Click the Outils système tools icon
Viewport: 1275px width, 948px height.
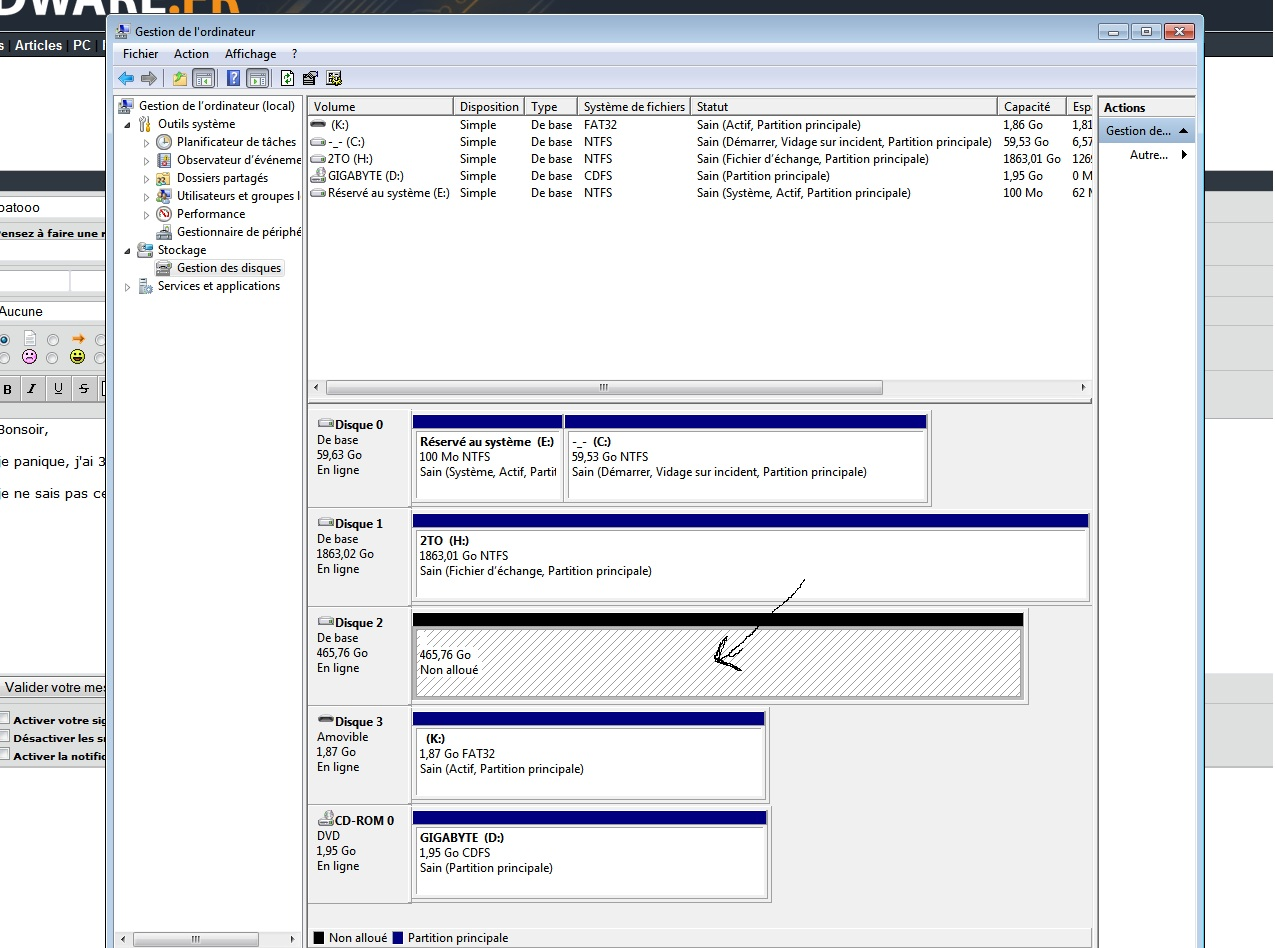(x=146, y=124)
